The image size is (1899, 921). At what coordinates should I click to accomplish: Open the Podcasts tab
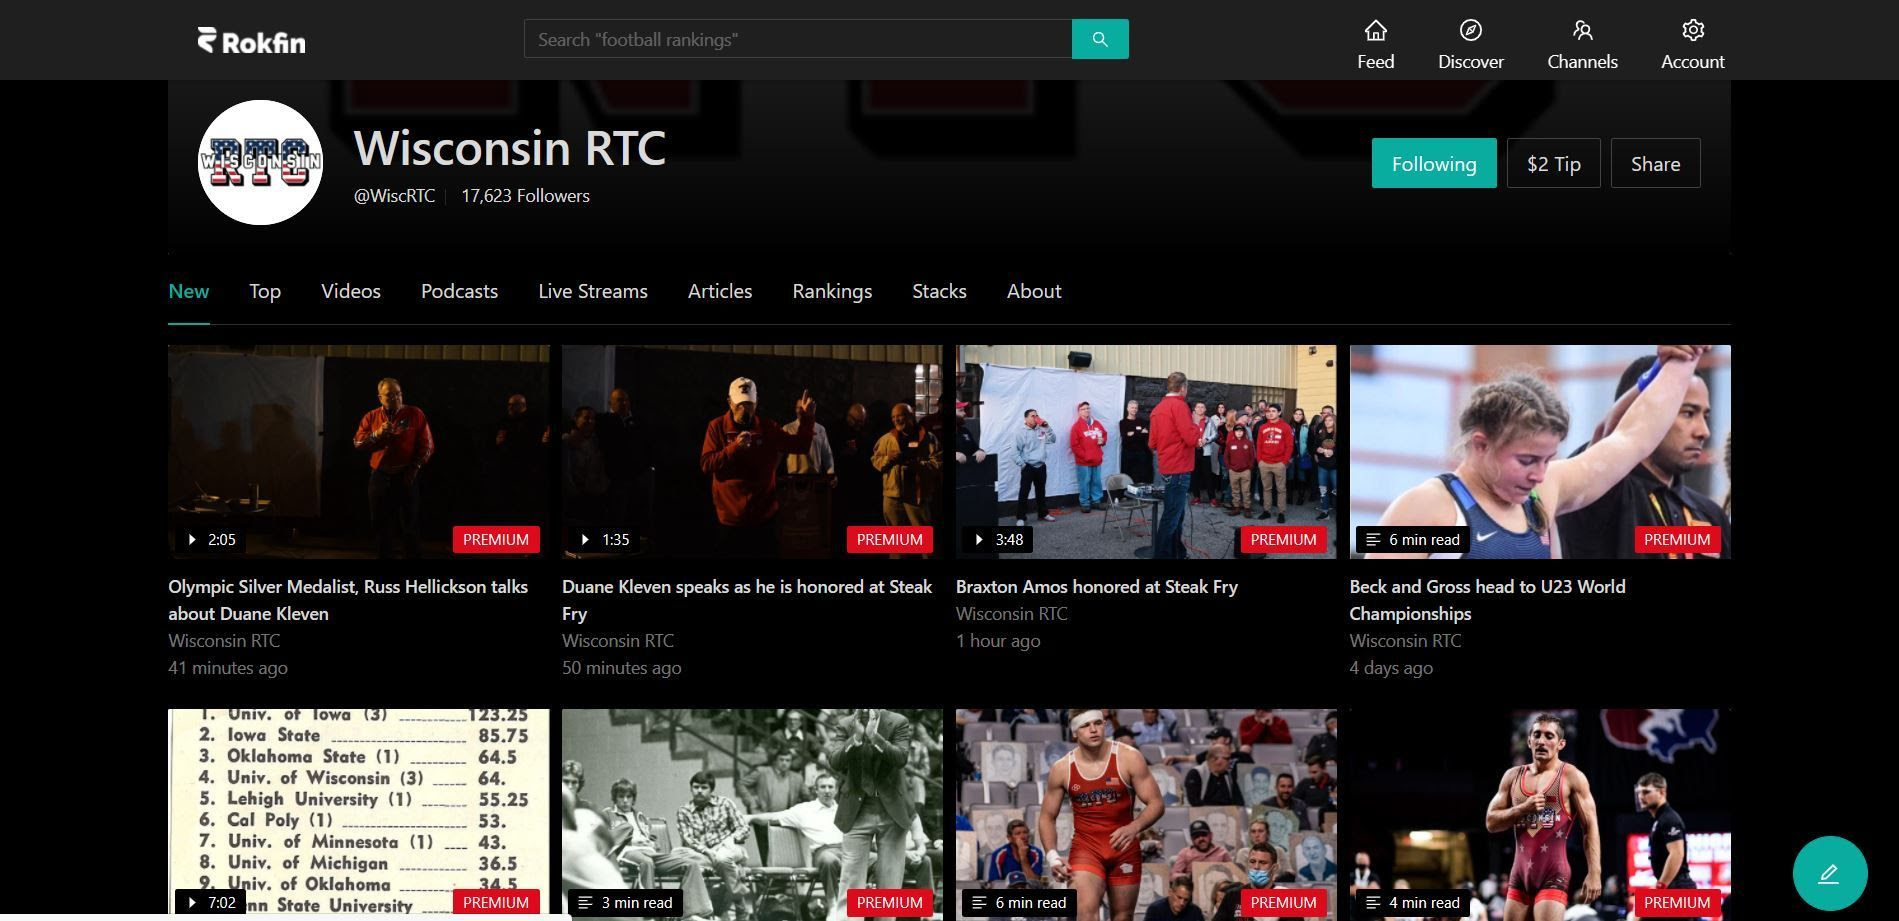point(459,291)
